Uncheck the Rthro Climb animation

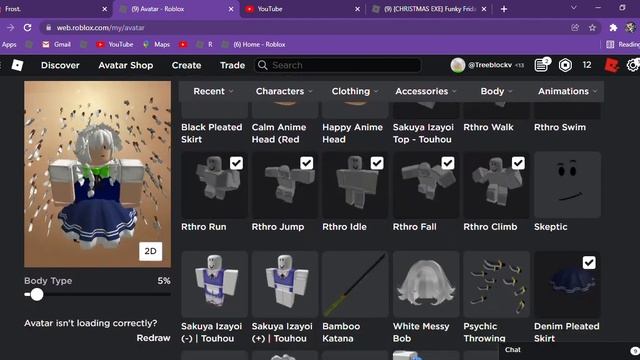518,163
